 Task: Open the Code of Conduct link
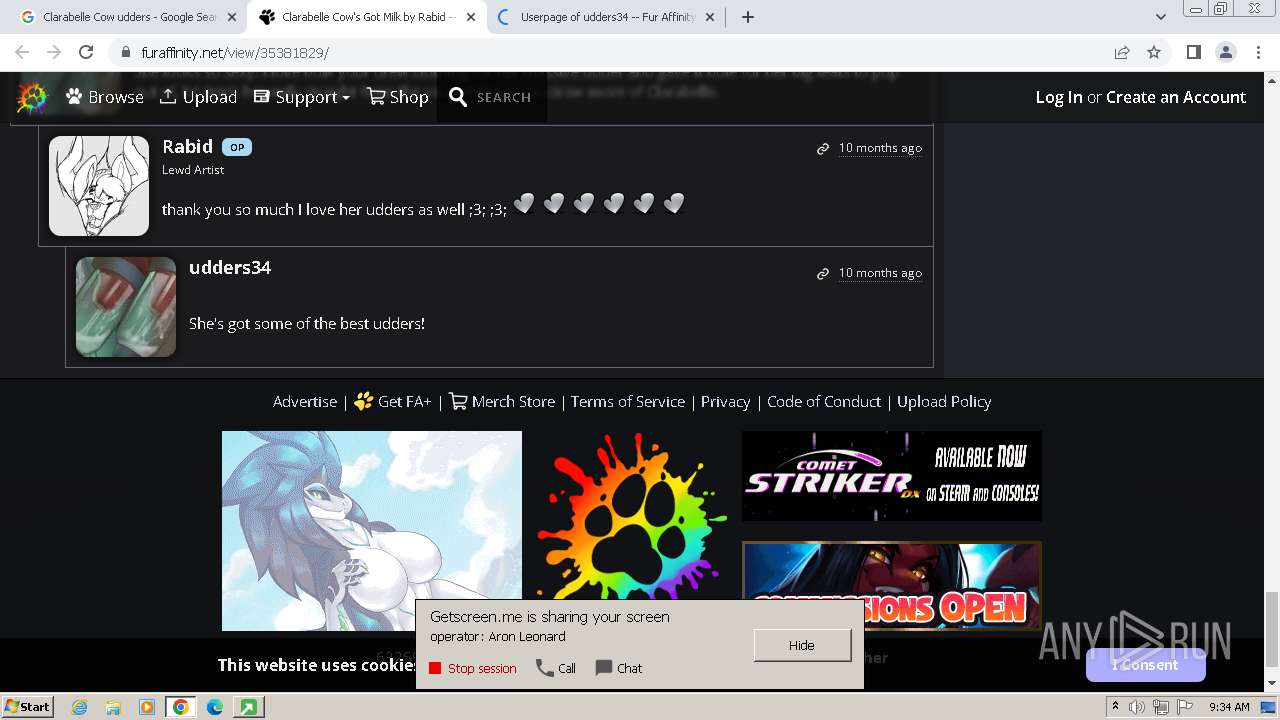click(824, 401)
